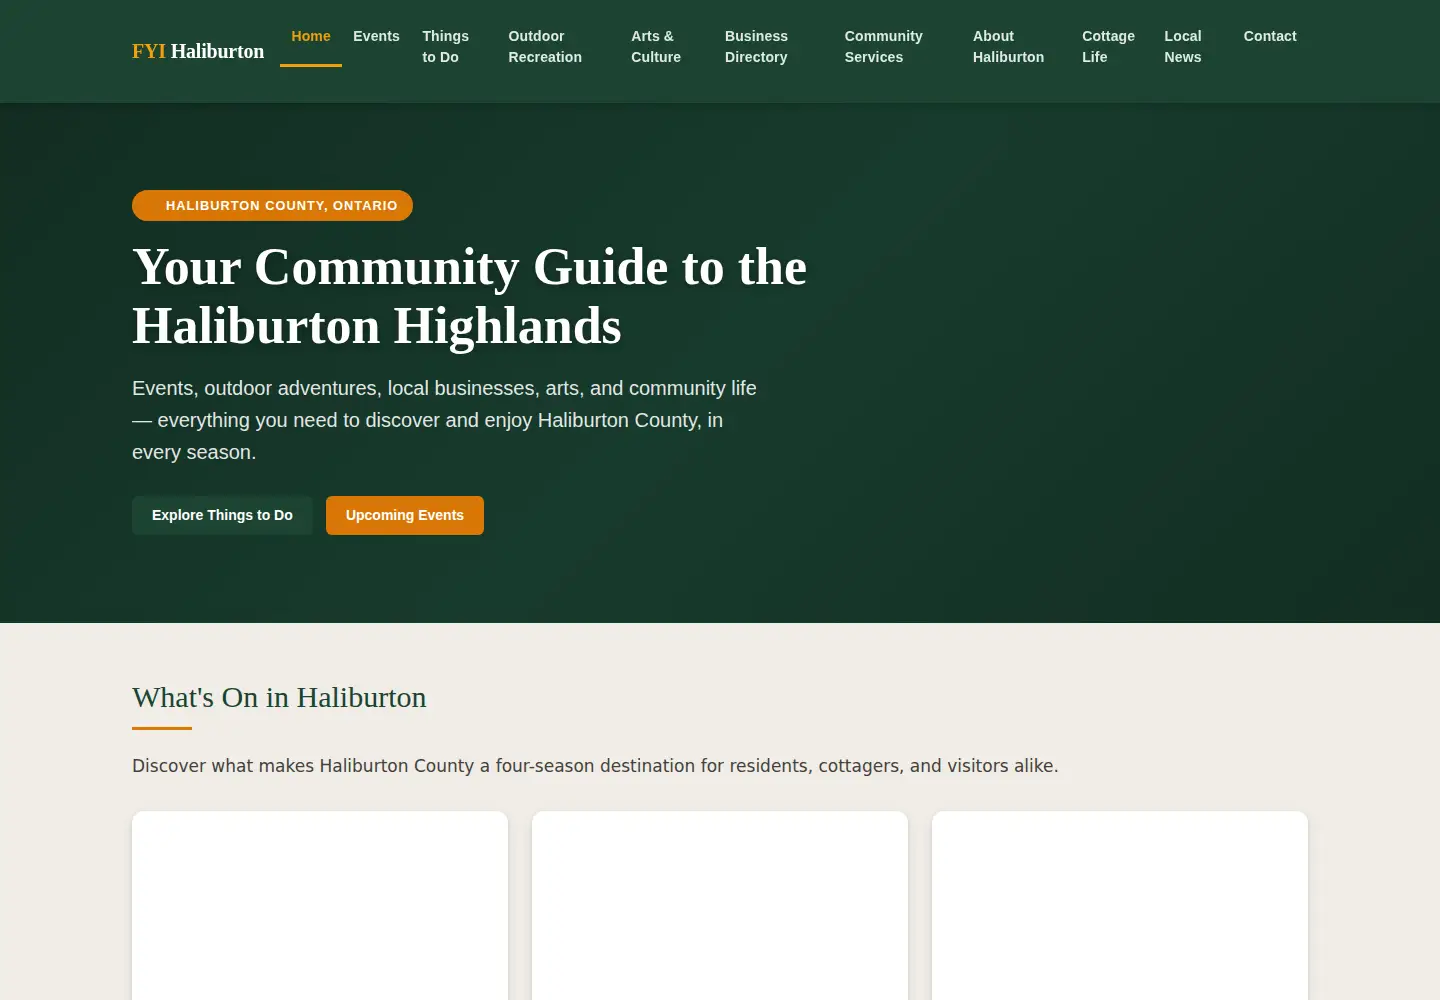The image size is (1440, 1000).
Task: Click the four-season destination description text
Action: point(595,766)
